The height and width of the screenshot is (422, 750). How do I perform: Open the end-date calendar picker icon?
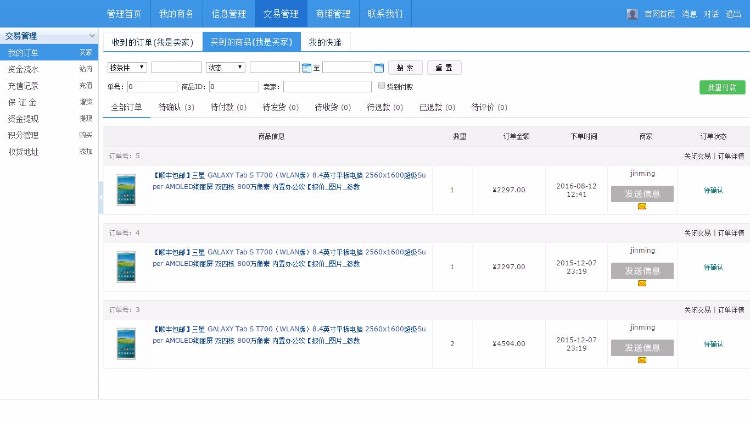379,68
